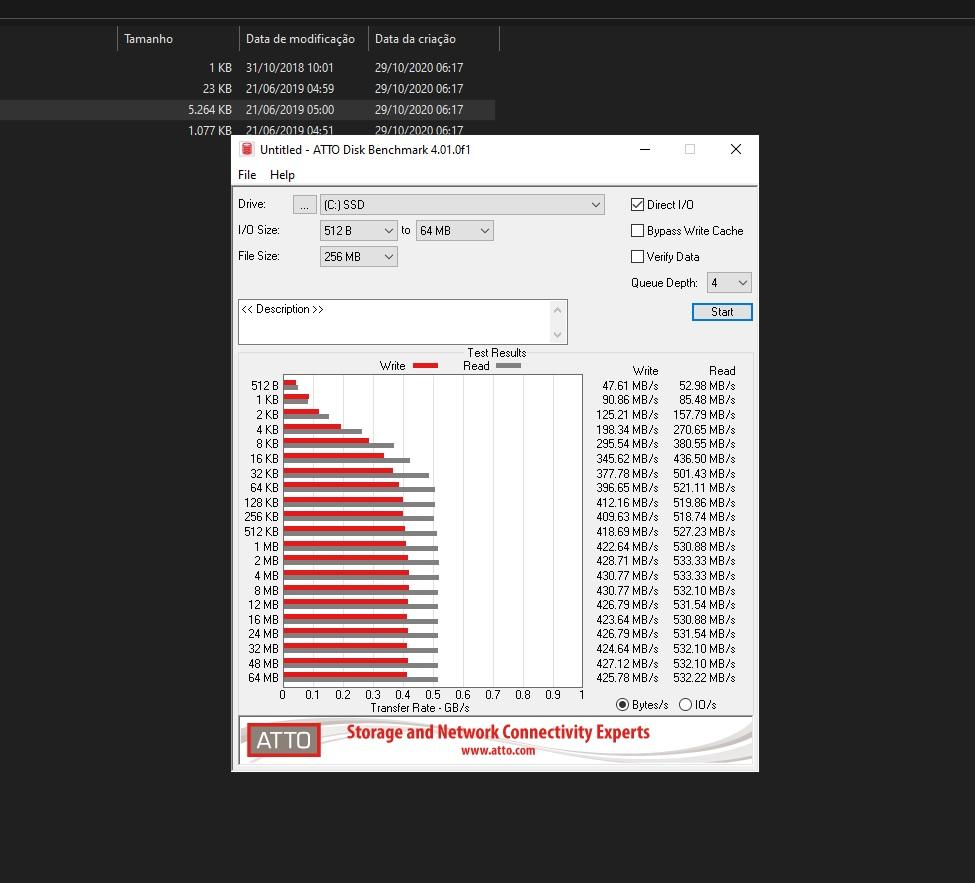Enable the Verify Data checkbox
This screenshot has height=883, width=975.
pos(637,257)
